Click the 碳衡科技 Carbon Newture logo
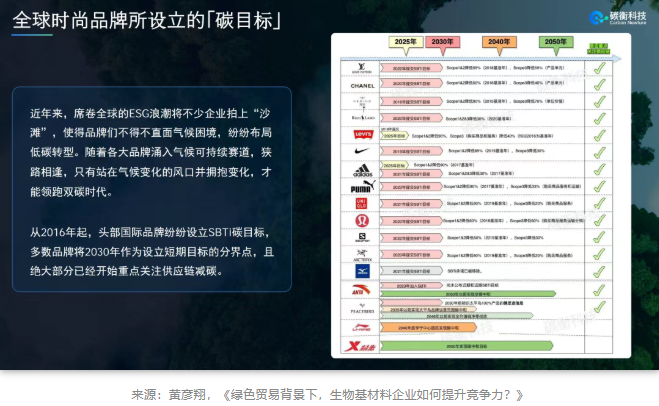 (617, 18)
